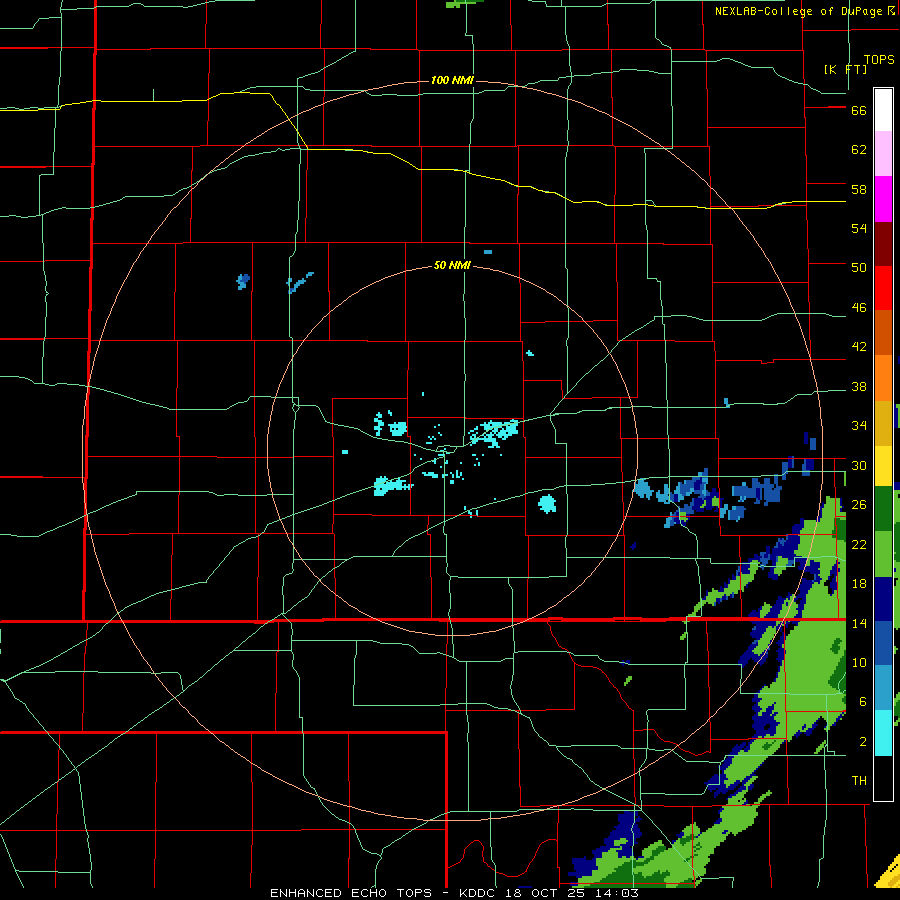Click the 2 legend value
900x900 pixels.
[863, 742]
